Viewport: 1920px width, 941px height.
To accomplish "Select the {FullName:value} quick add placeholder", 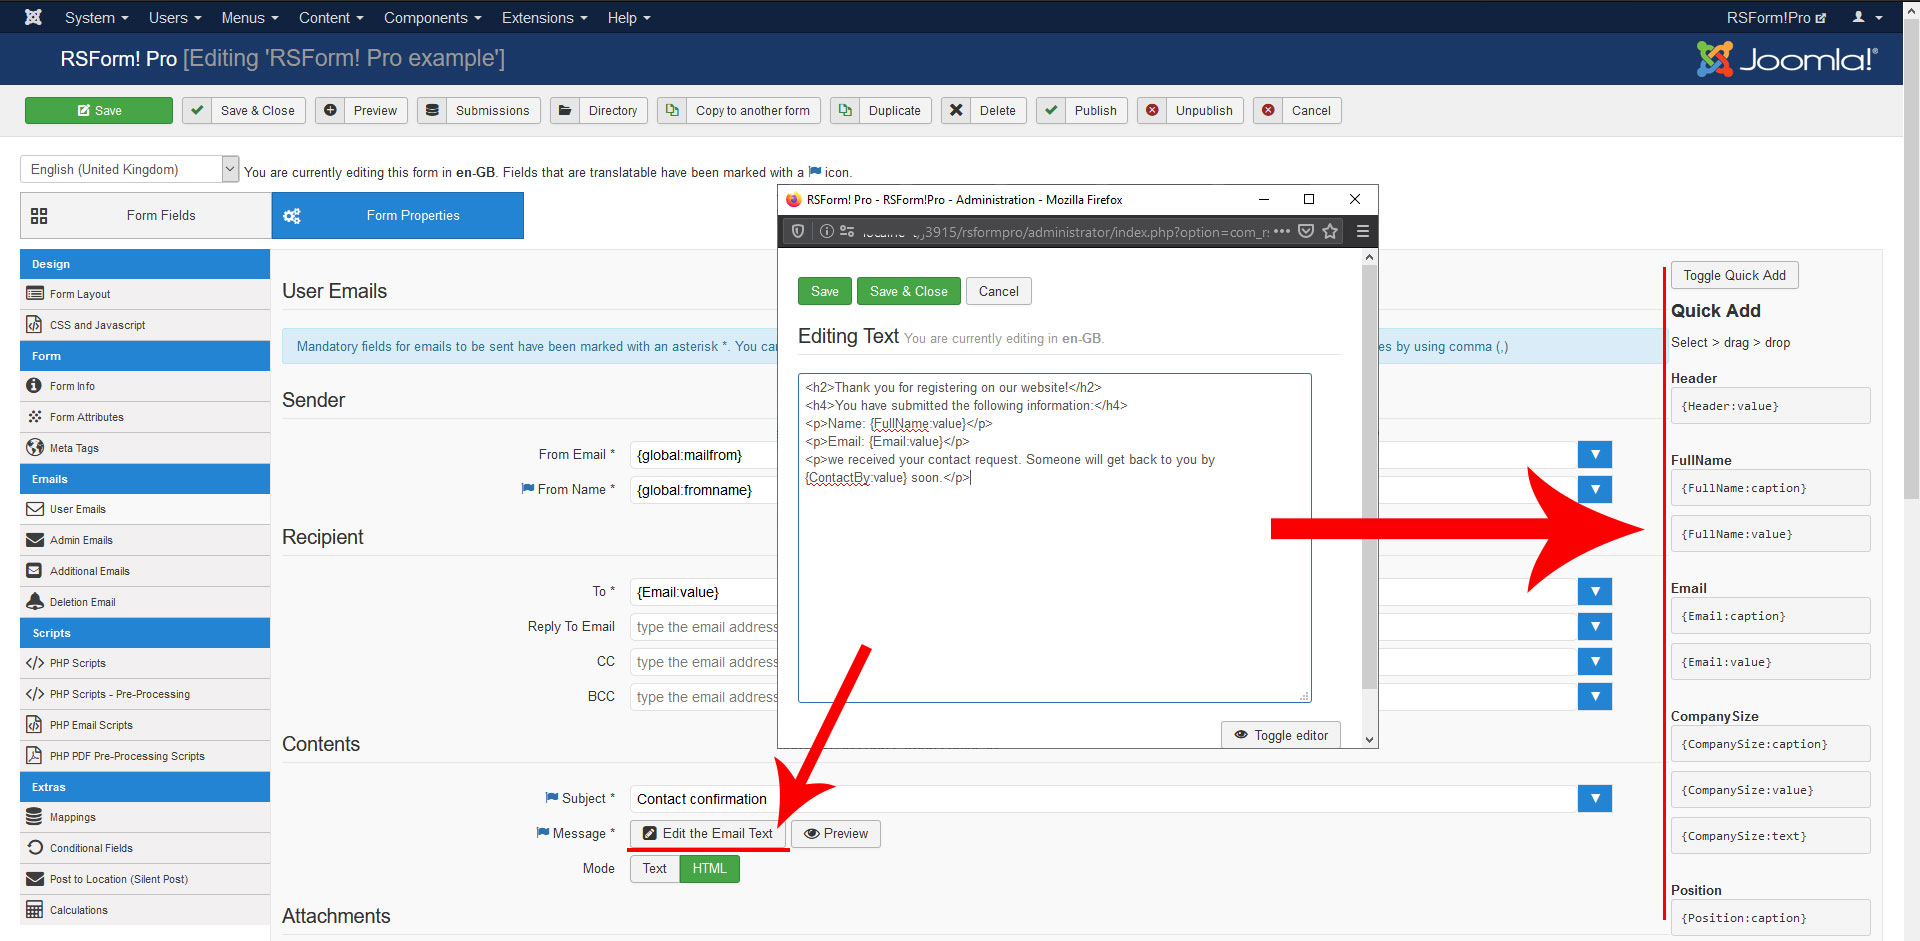I will tap(1770, 534).
